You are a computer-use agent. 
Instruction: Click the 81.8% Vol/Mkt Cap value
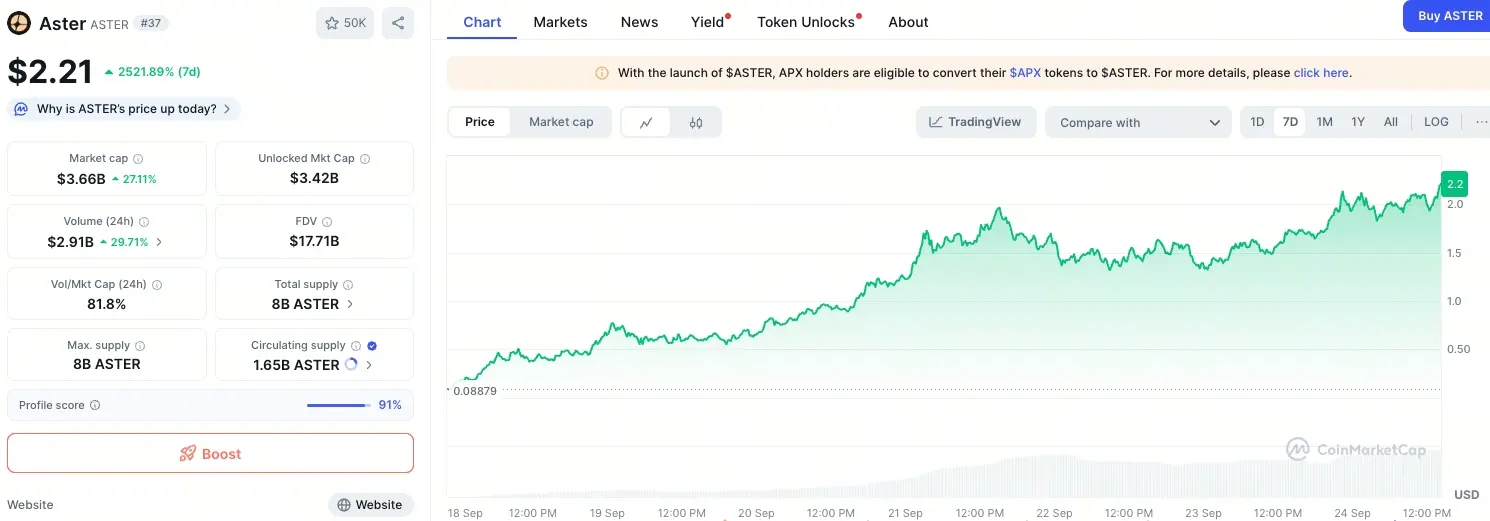coord(107,304)
